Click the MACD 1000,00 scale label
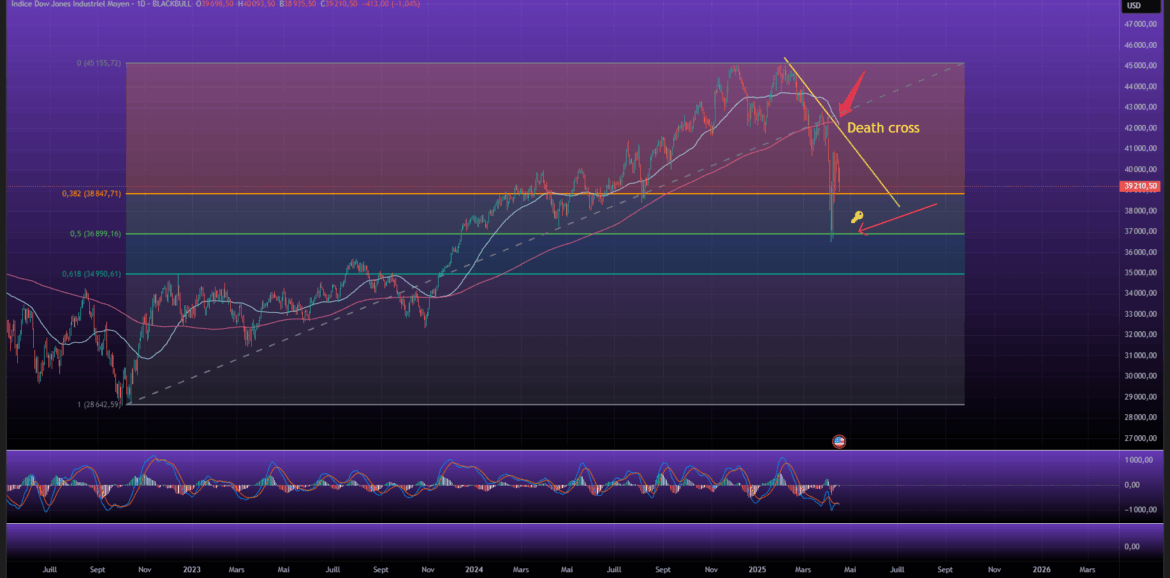This screenshot has width=1170, height=578. point(1138,461)
